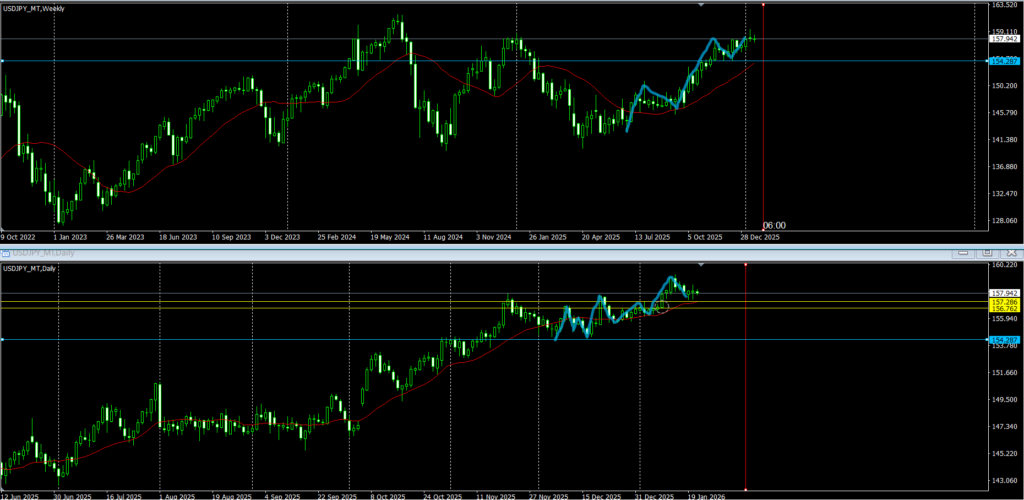Screen dimensions: 1024x500
Task: Click the daily chart window icon in its title bar
Action: tap(6, 253)
